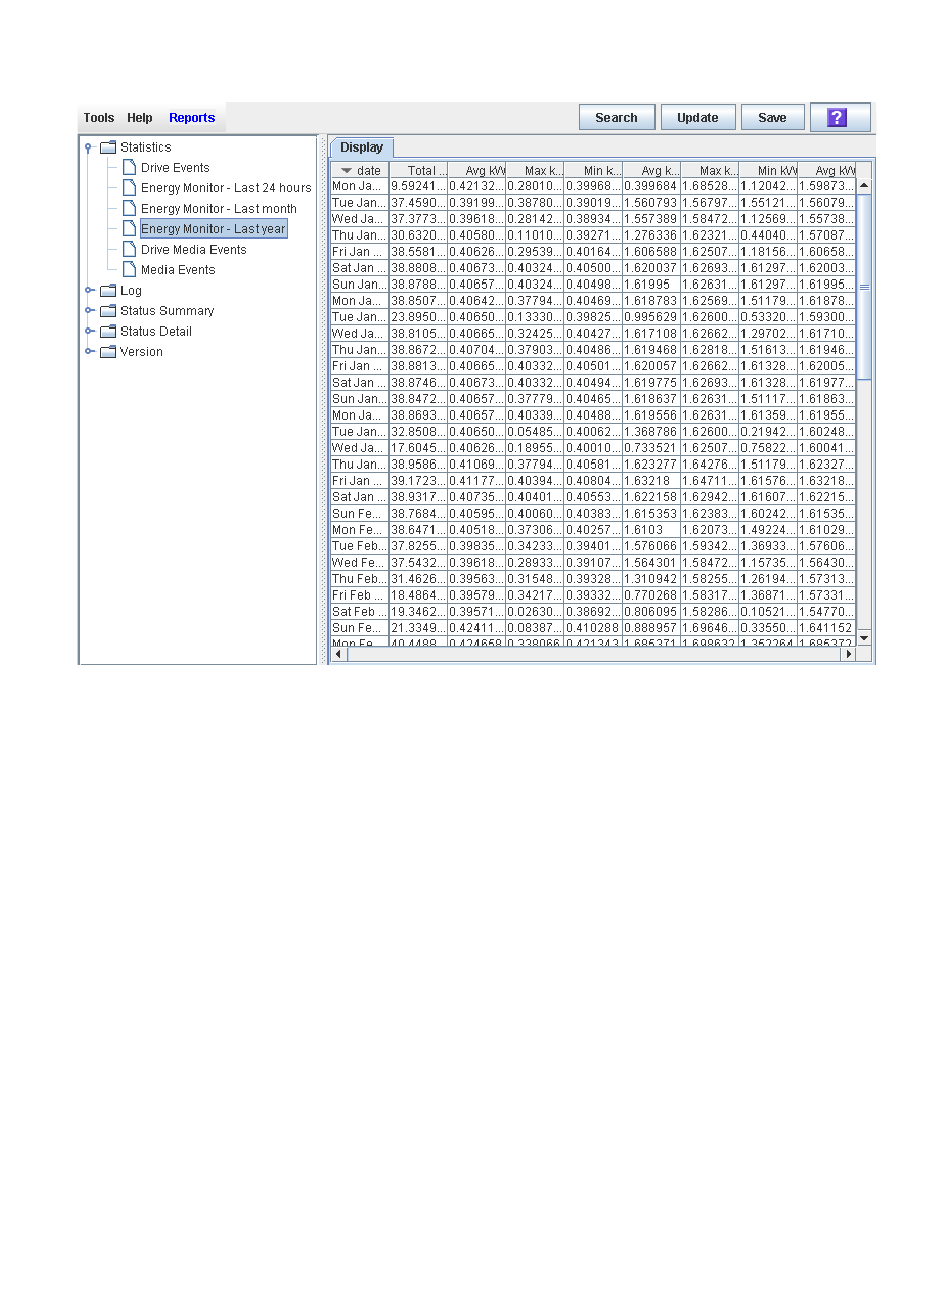Click the Status Summary folder icon

tap(108, 311)
